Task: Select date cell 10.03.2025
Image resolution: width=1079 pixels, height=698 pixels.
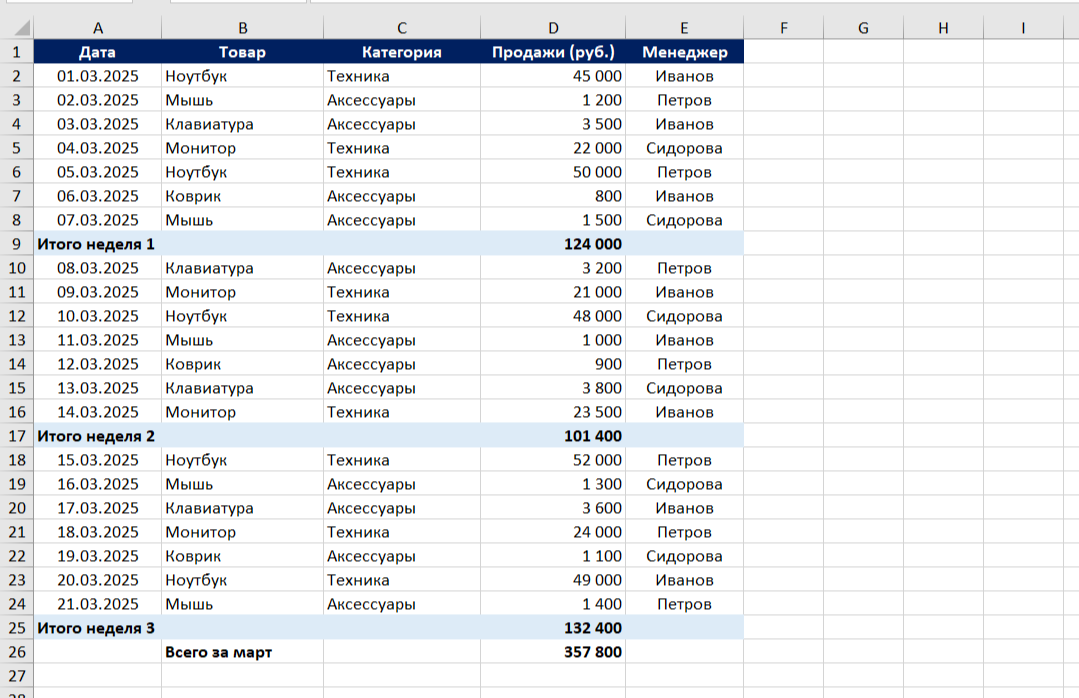Action: (98, 316)
